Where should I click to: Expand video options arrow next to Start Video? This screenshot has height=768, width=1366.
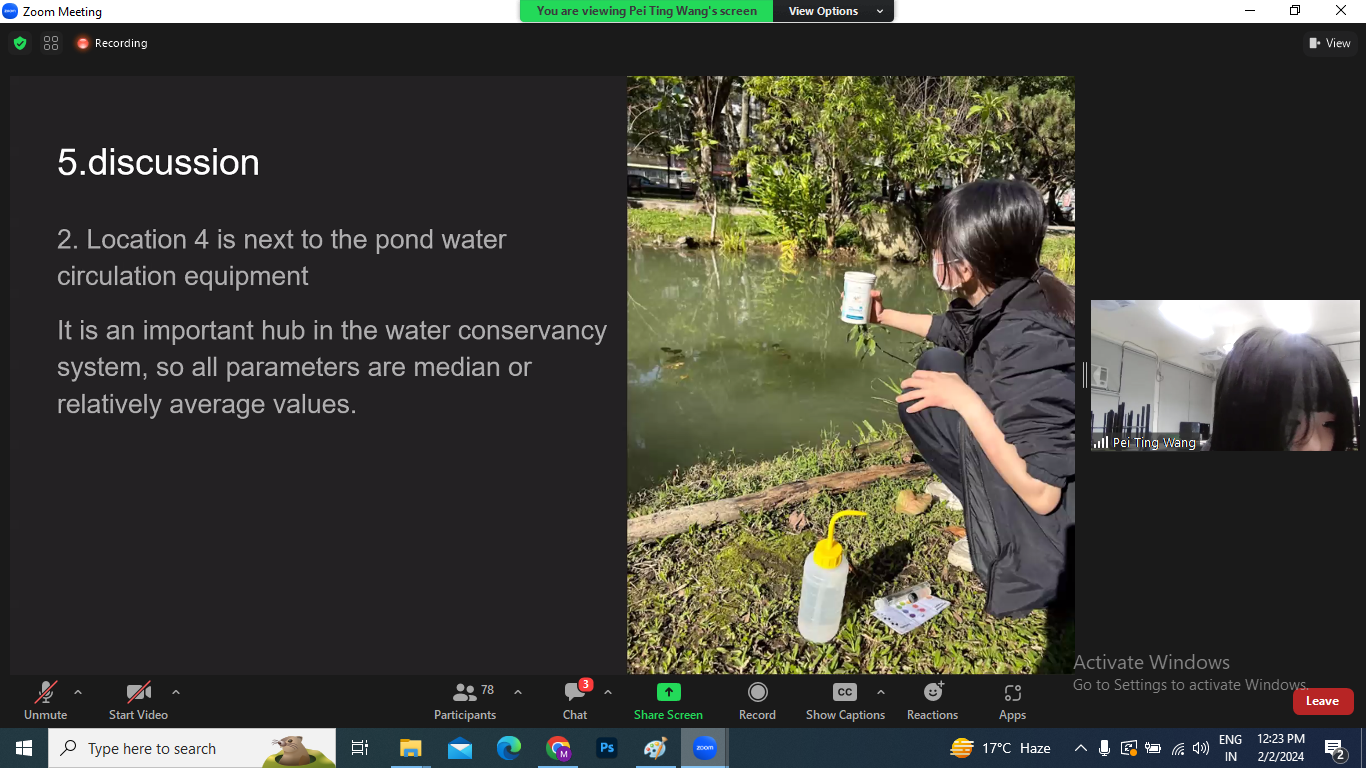pyautogui.click(x=176, y=692)
